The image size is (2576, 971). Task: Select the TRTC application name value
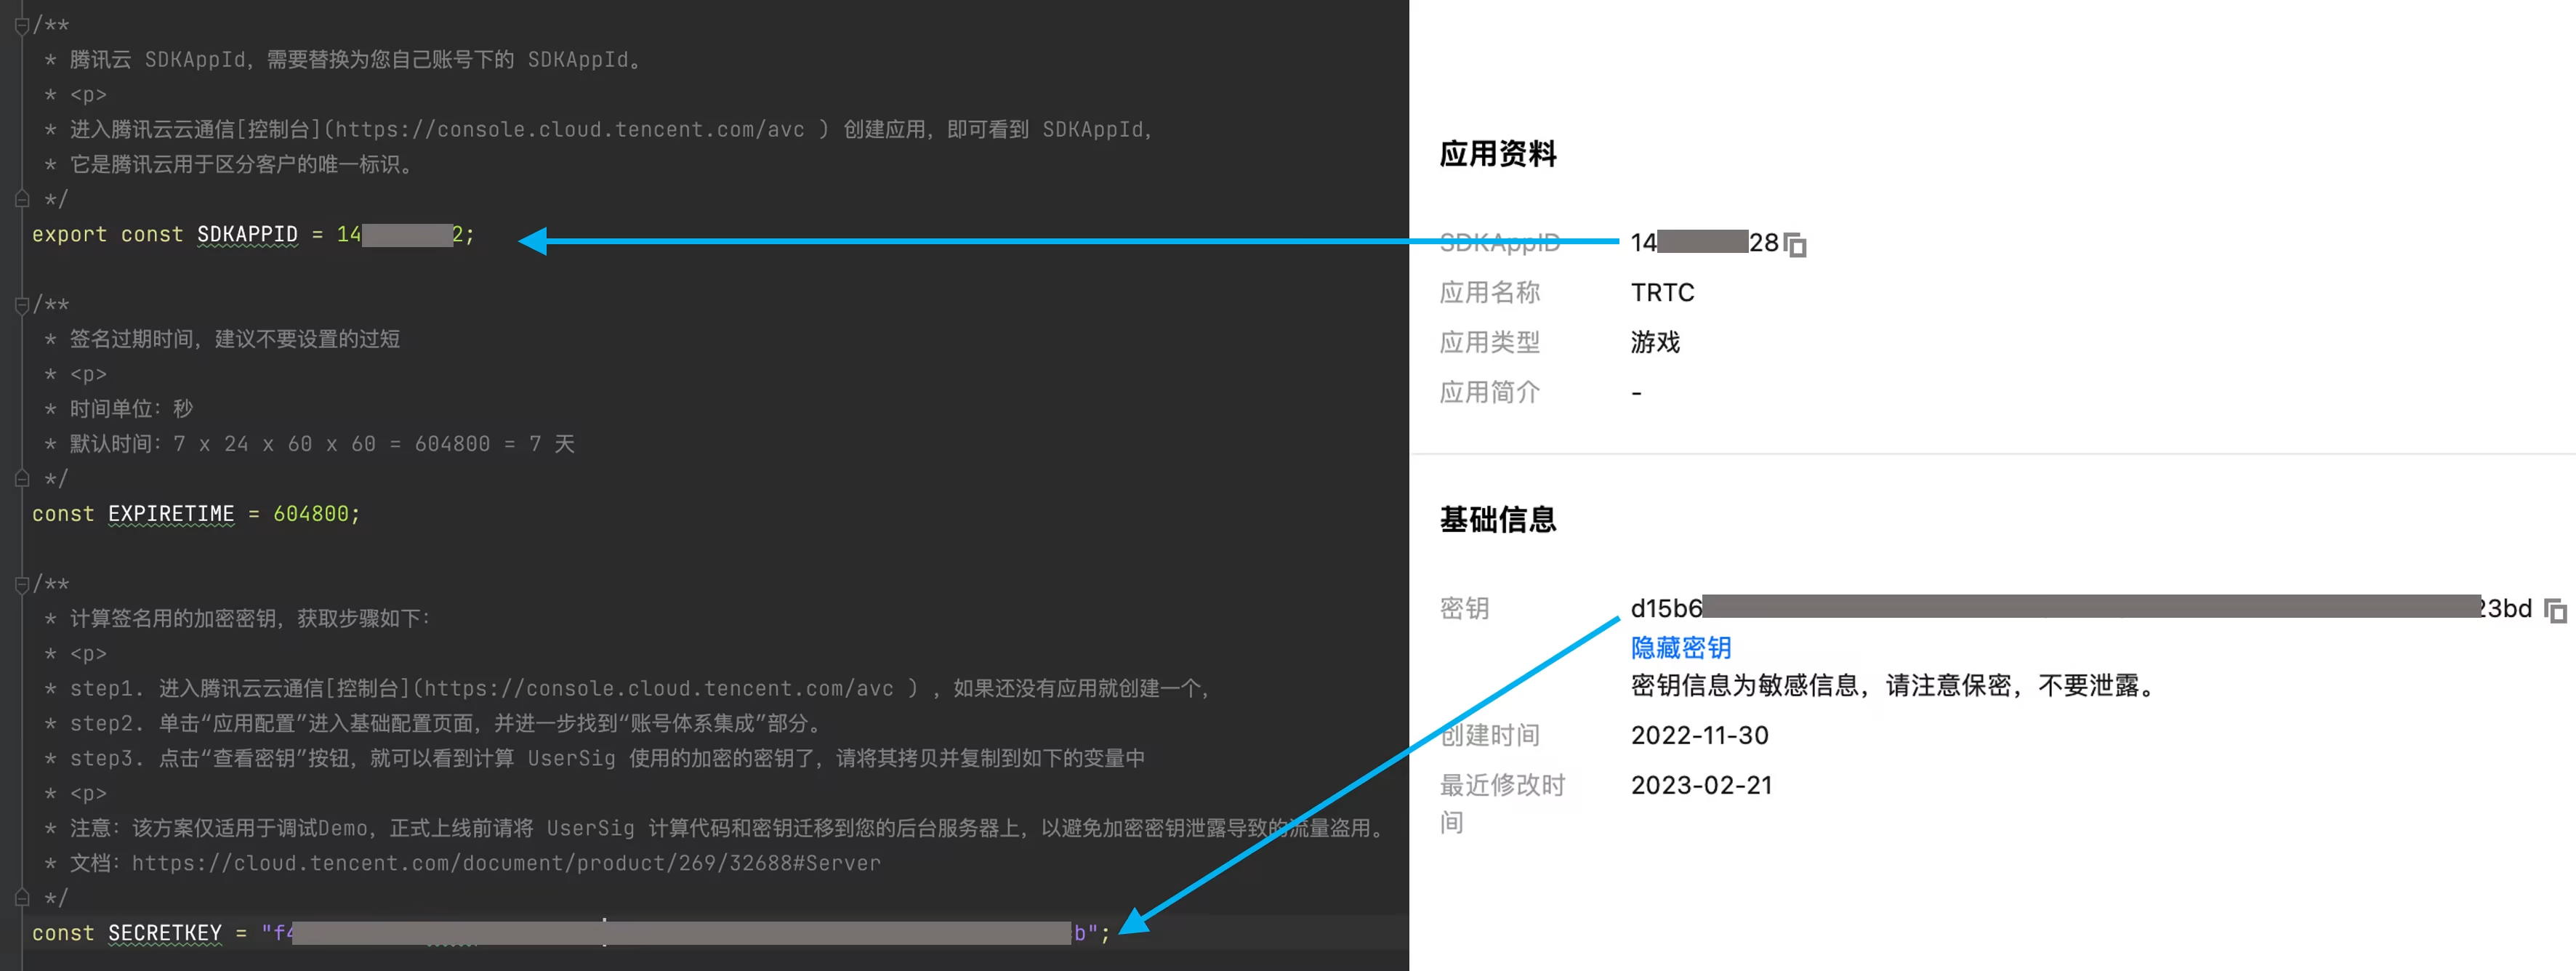pyautogui.click(x=1662, y=293)
